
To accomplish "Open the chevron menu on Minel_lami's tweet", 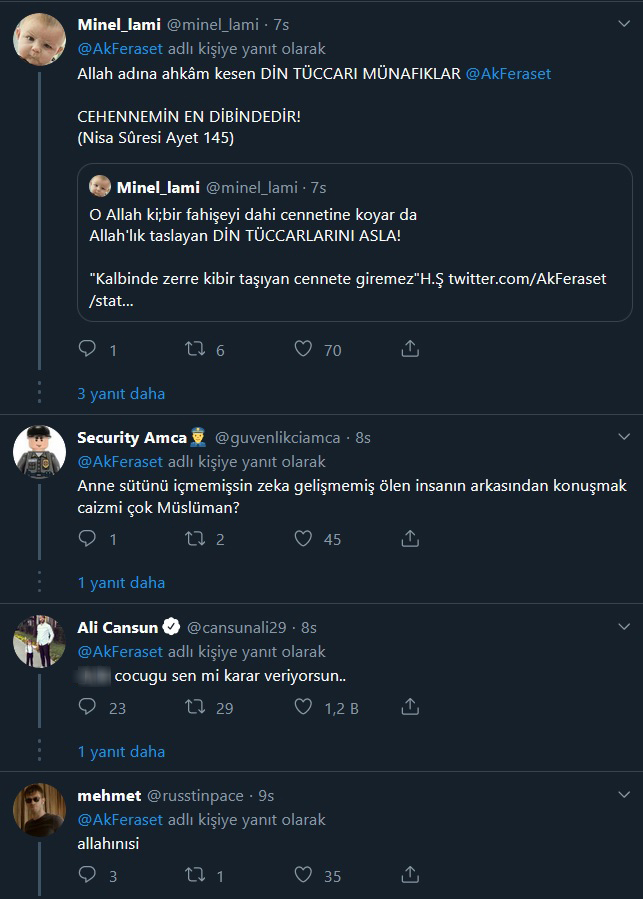I will (x=624, y=25).
